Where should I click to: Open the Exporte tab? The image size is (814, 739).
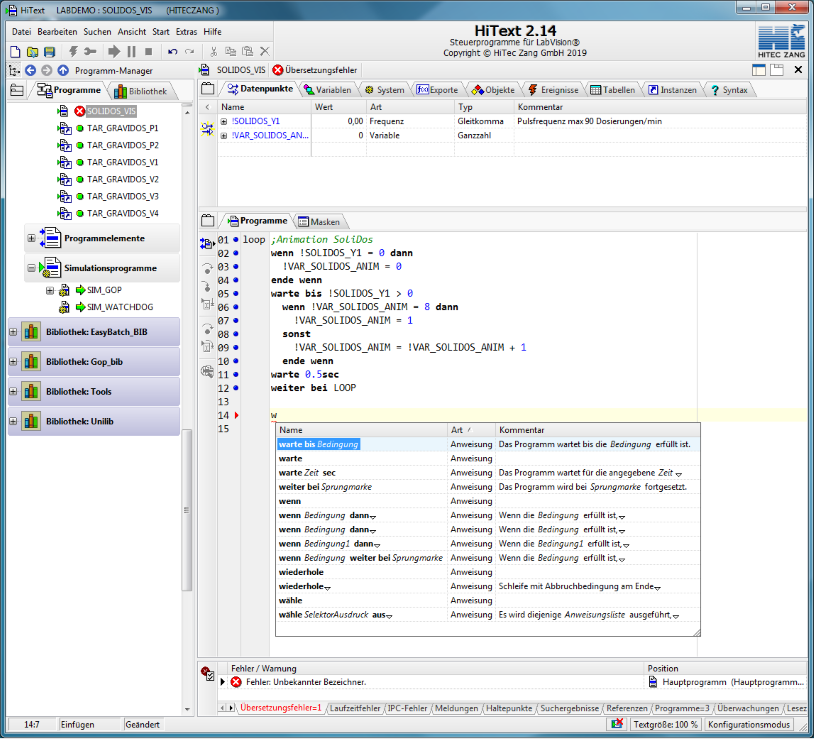pyautogui.click(x=438, y=90)
